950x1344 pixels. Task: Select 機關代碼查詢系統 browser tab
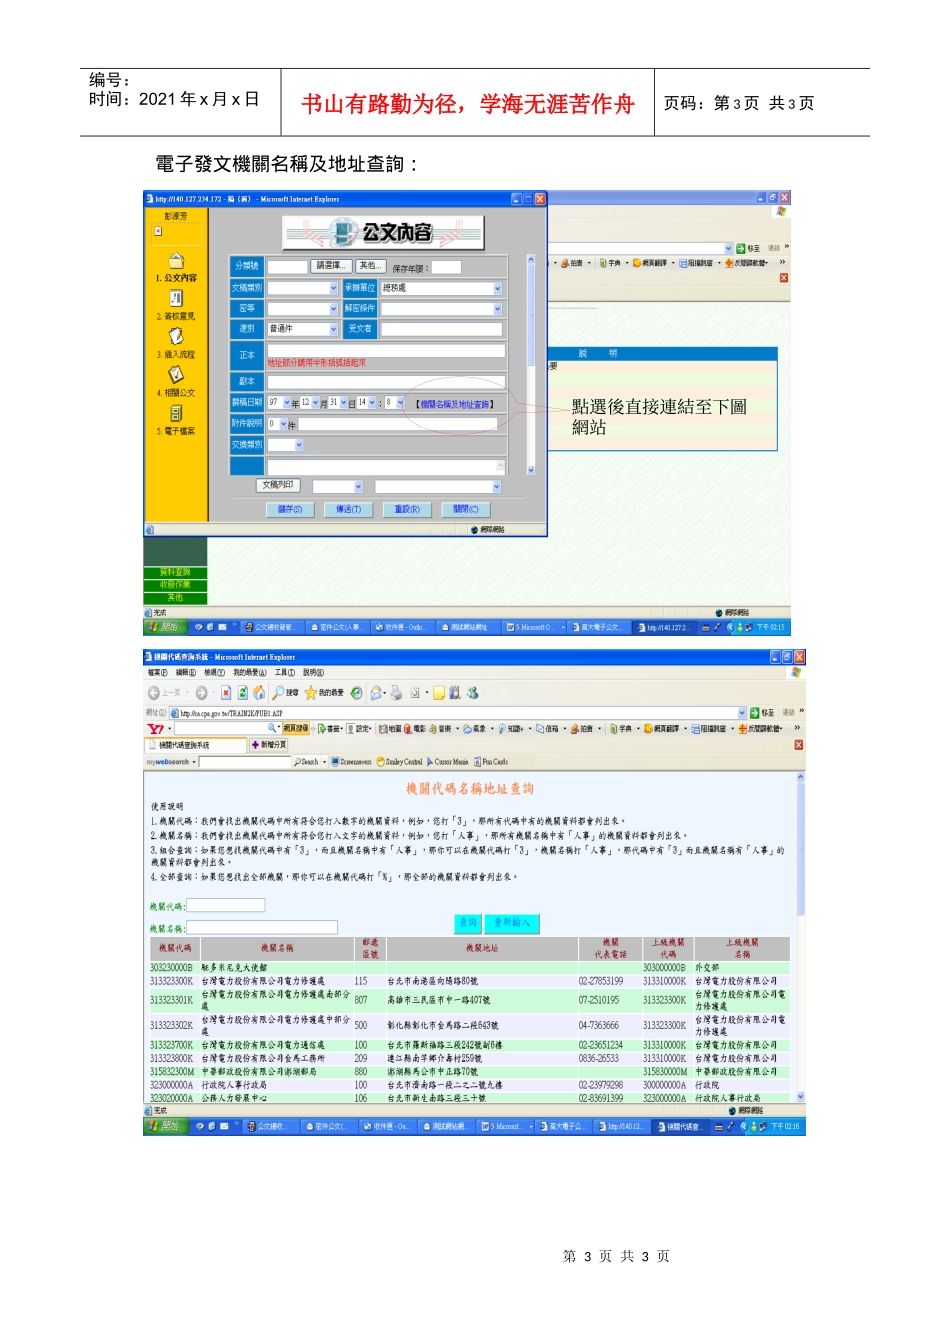point(196,745)
